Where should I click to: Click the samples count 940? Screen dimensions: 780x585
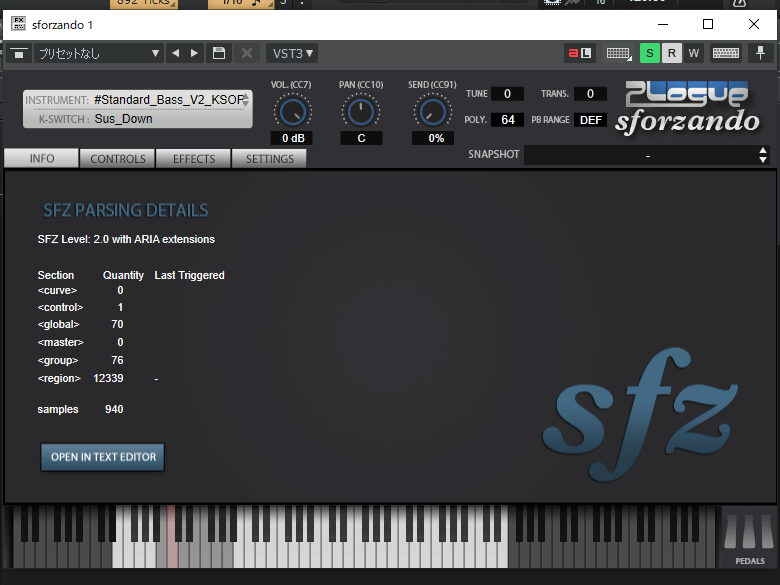point(114,409)
